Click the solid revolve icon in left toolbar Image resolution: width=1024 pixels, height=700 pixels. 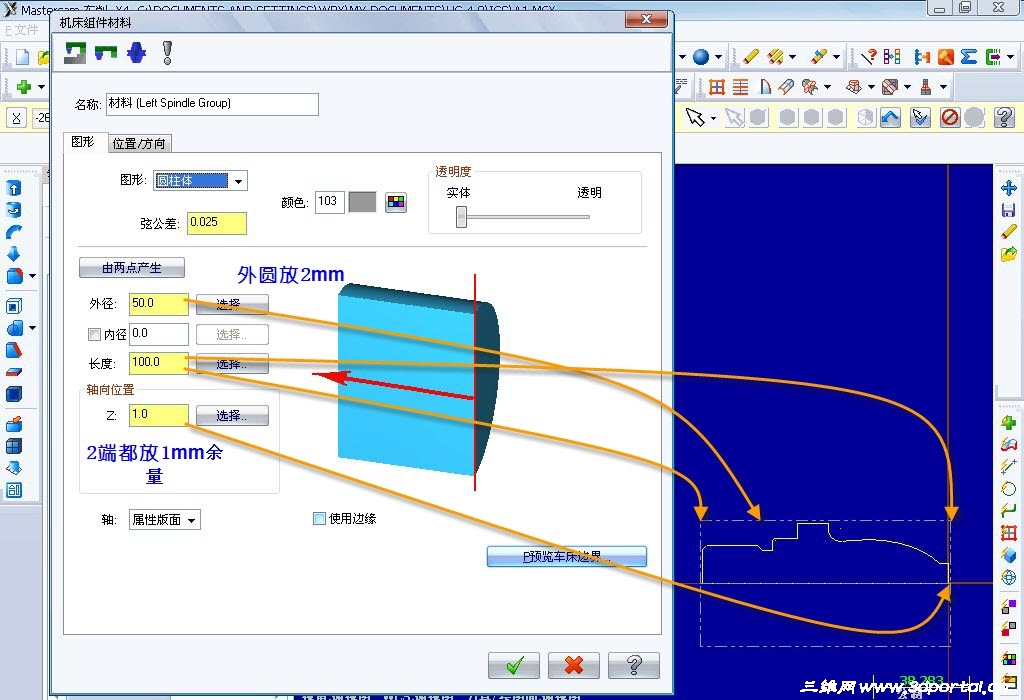[x=14, y=210]
